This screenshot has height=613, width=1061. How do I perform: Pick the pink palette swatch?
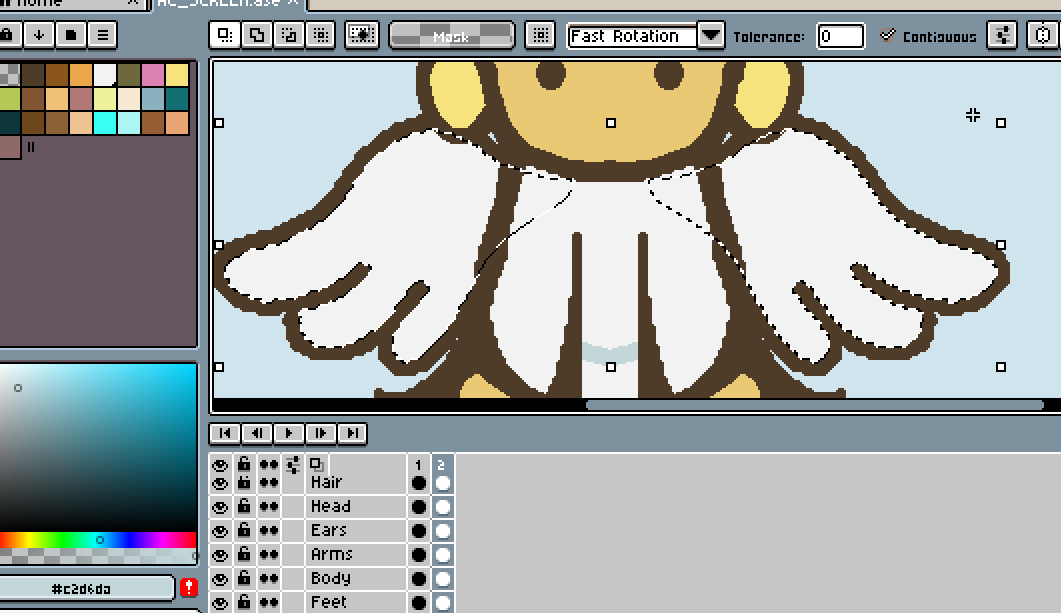point(153,74)
